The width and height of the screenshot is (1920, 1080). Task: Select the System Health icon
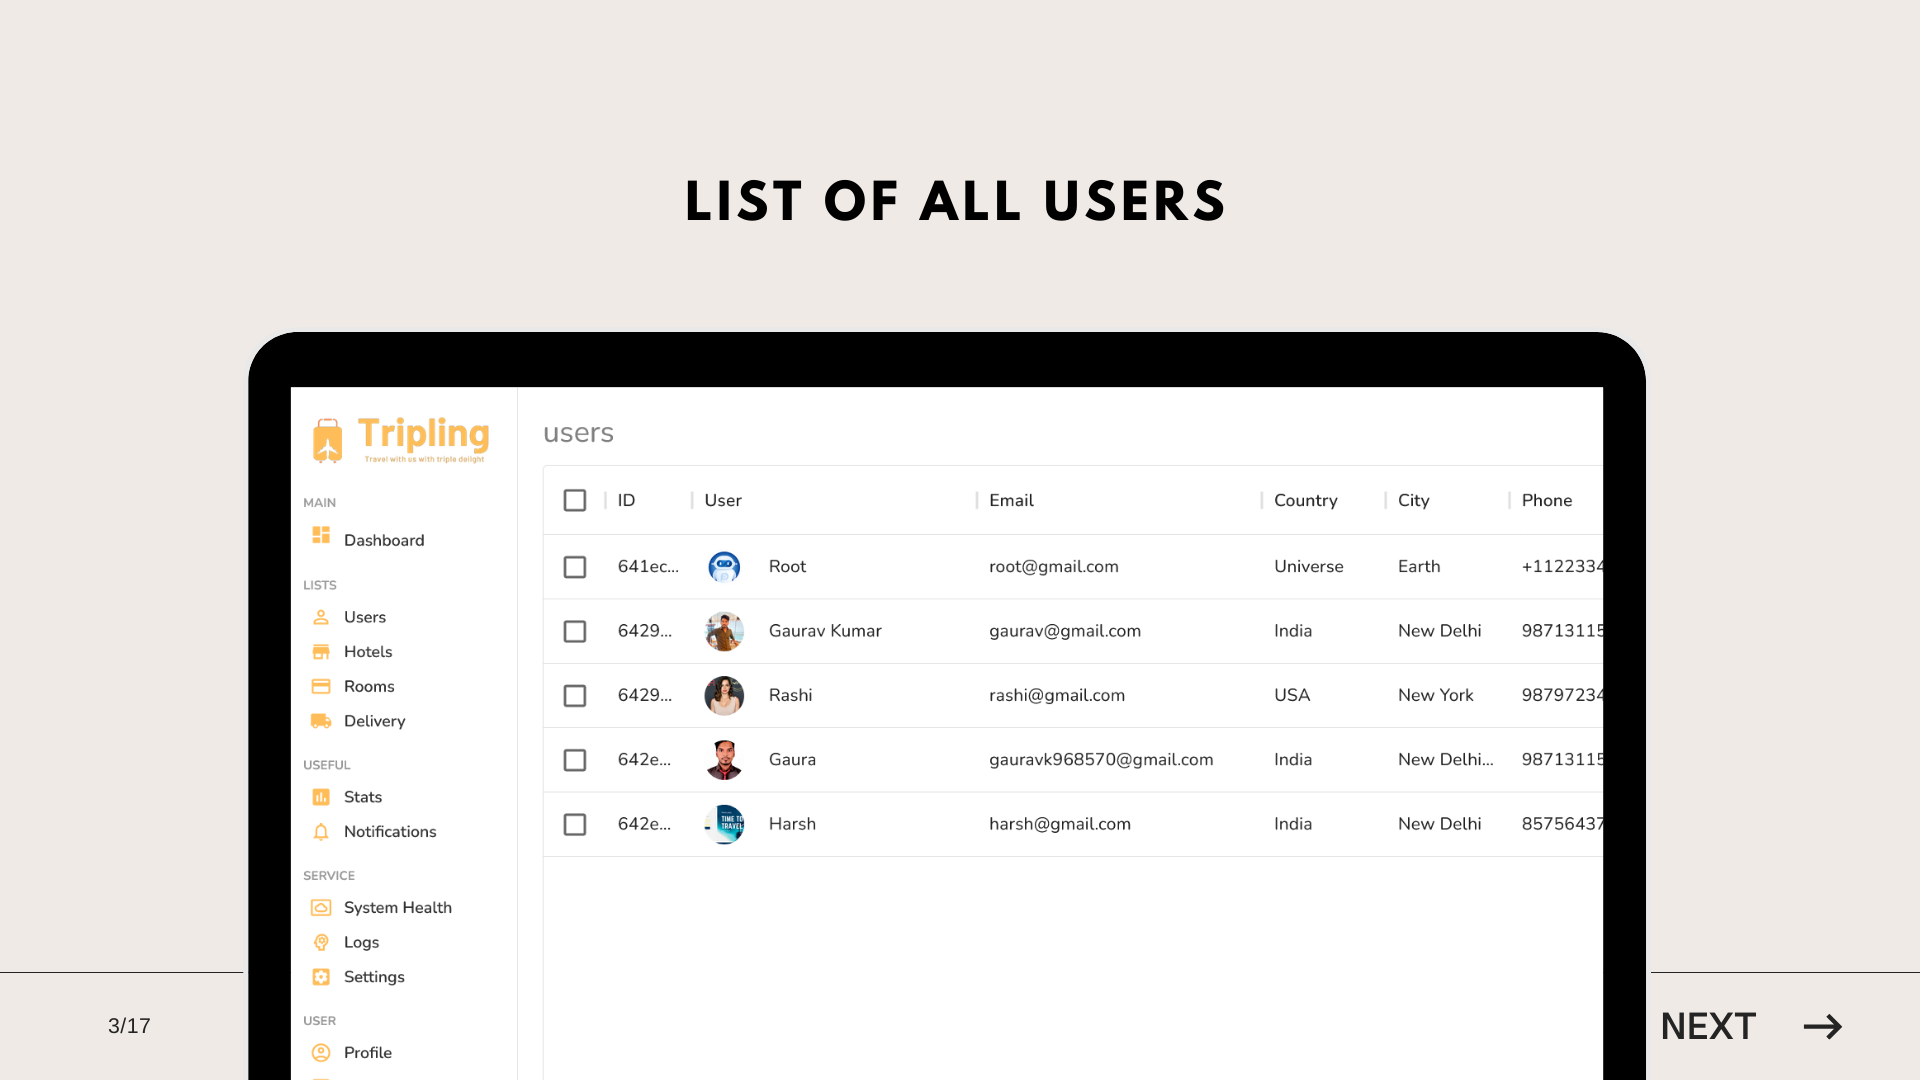(322, 907)
